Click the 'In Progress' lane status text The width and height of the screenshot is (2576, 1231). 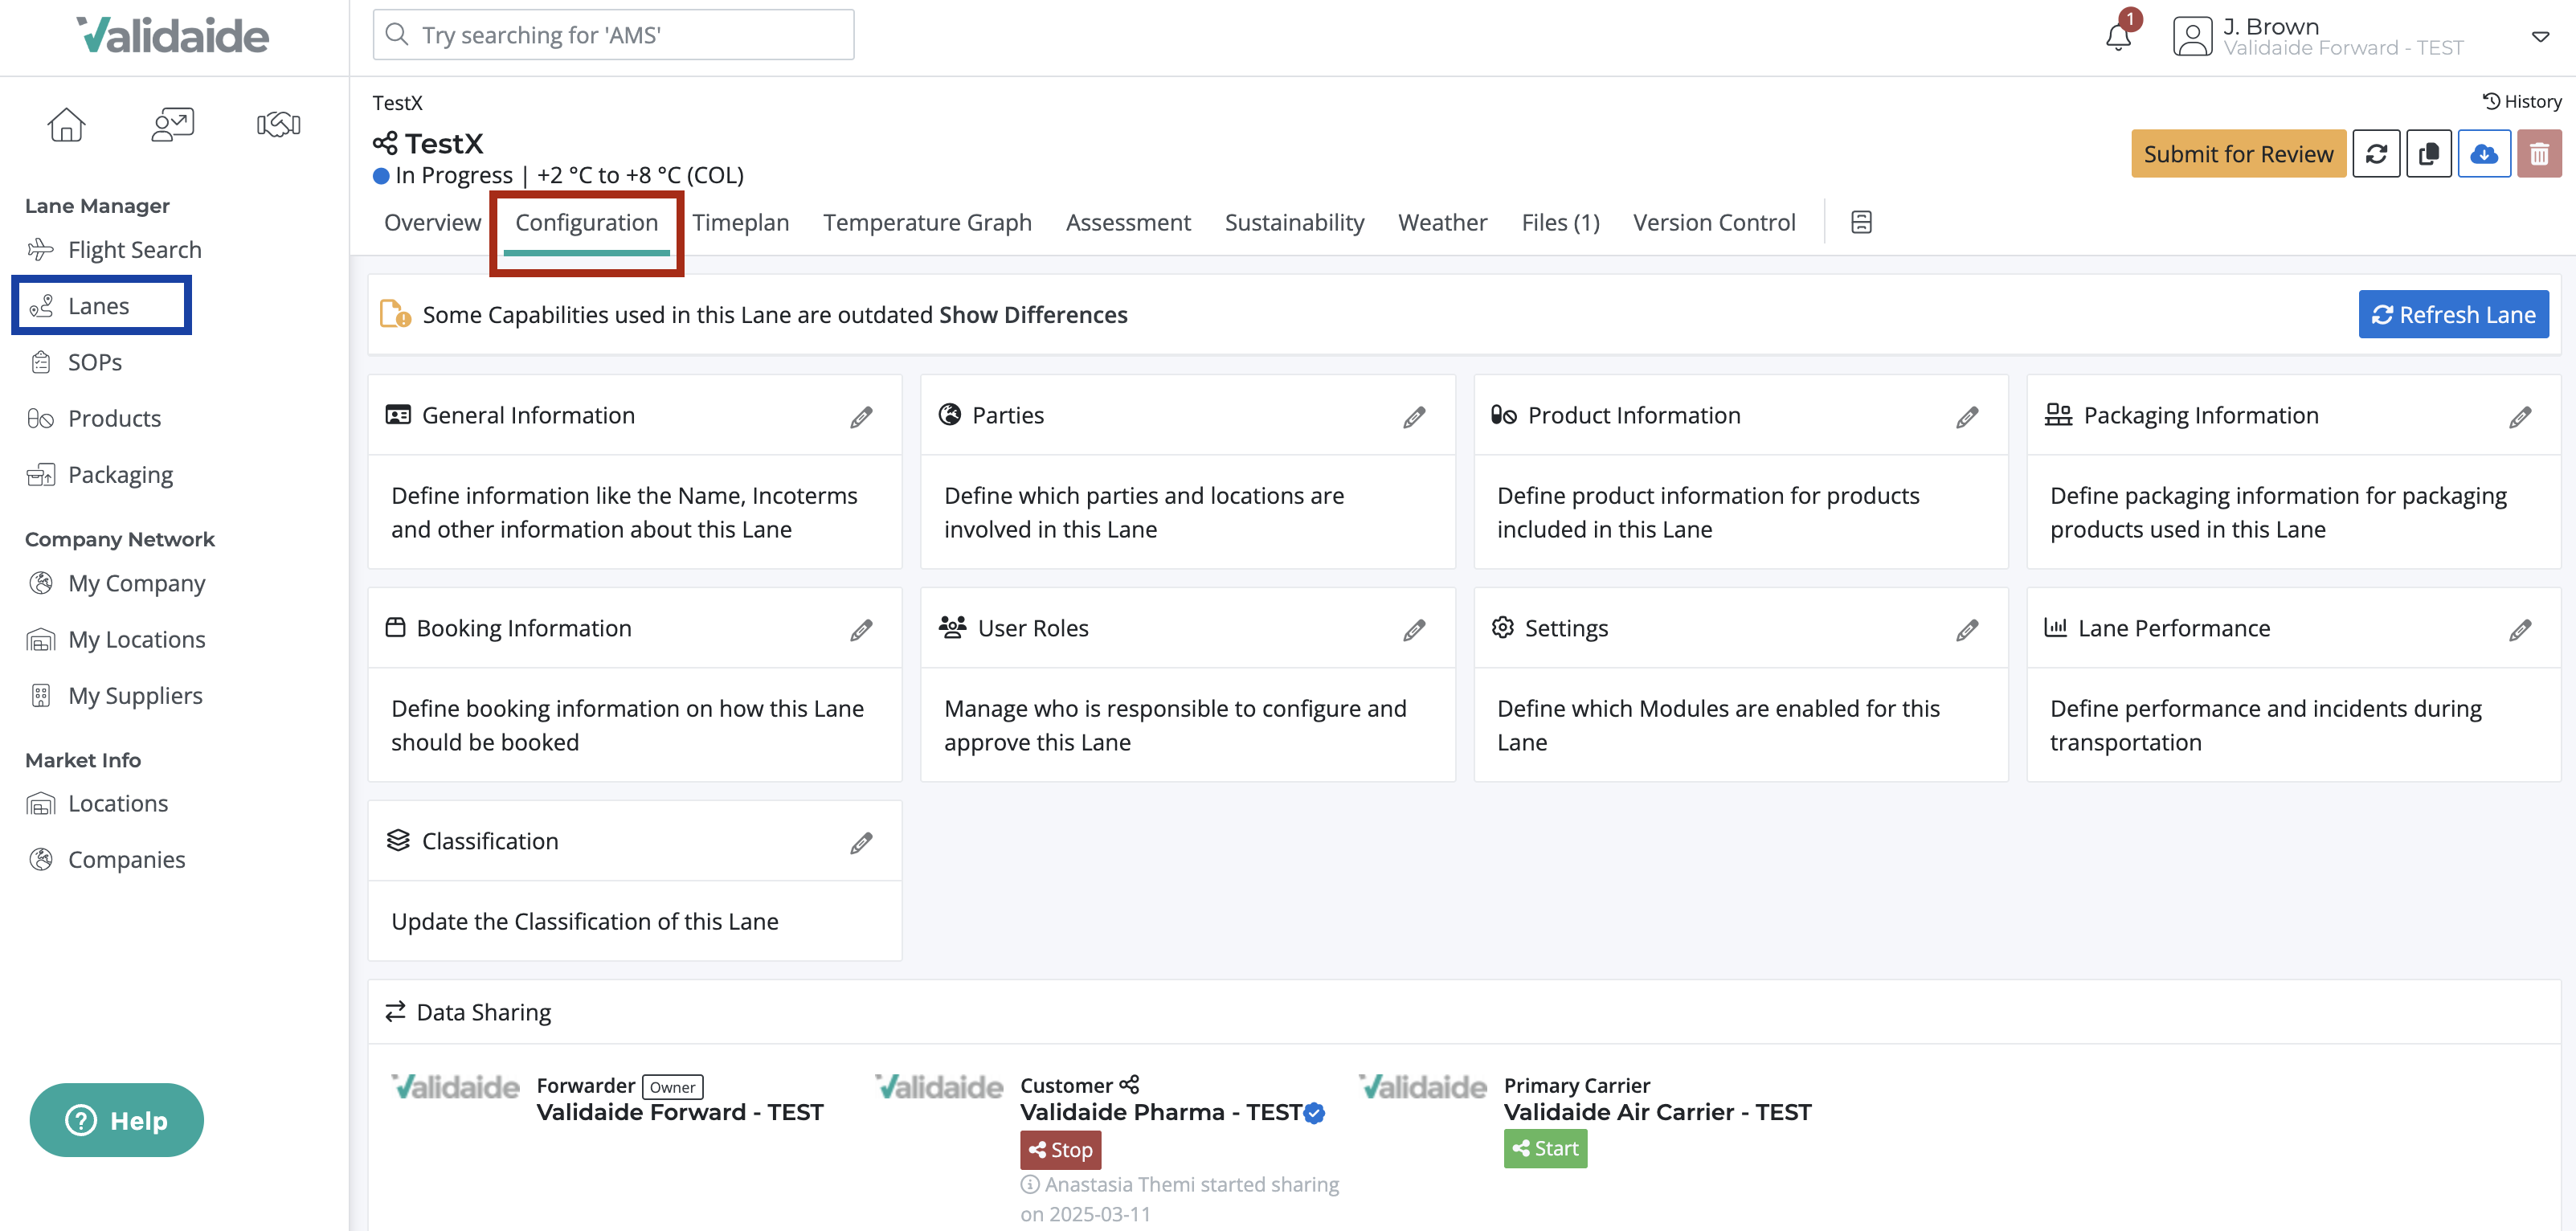(454, 175)
